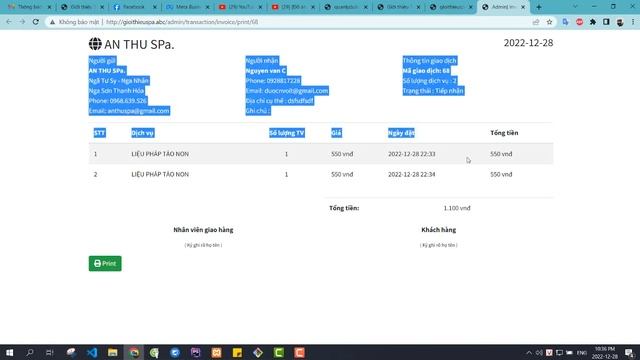Click the Dịch vụ column header

142,133
